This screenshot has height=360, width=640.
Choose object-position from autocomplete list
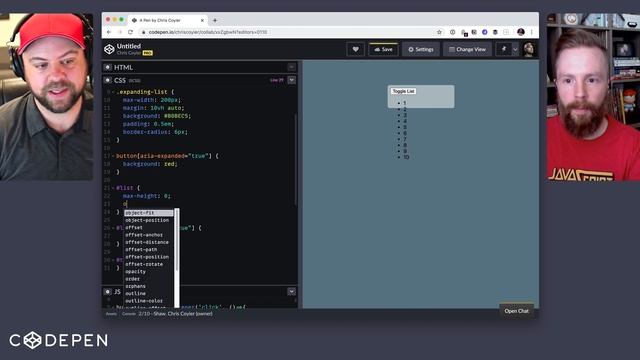click(149, 220)
